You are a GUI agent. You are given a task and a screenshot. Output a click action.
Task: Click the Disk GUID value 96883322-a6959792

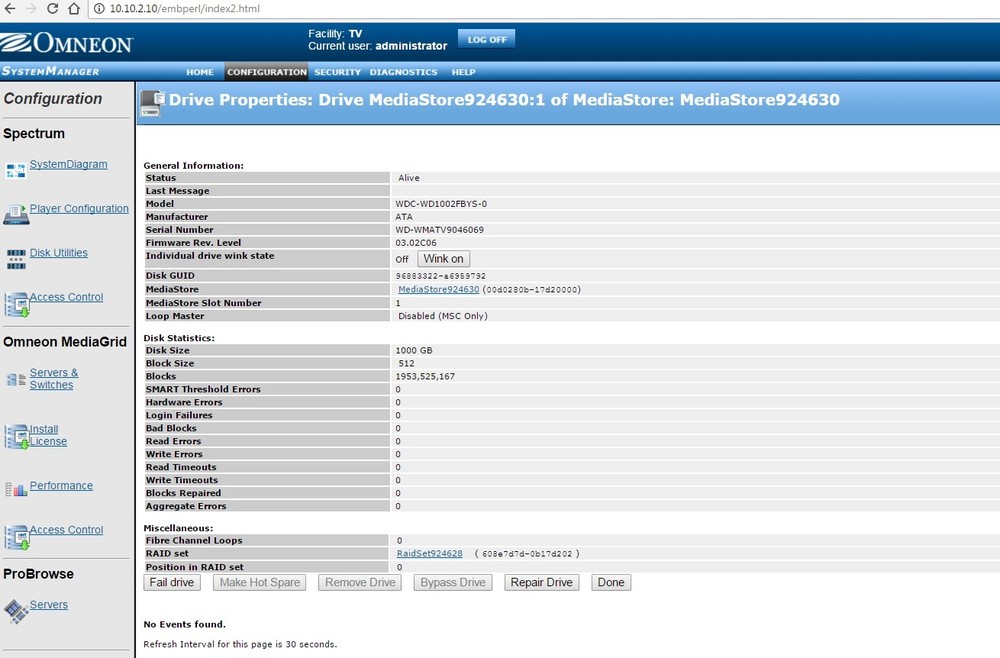441,276
